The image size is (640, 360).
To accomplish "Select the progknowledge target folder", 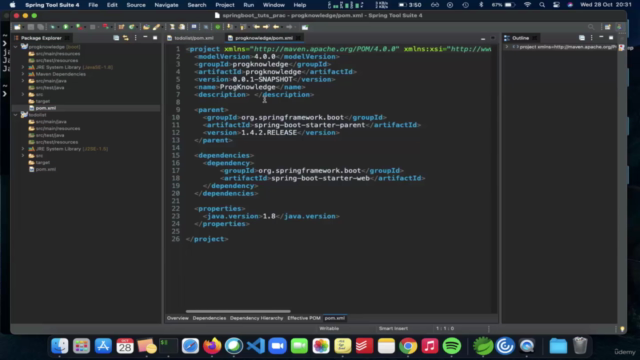I will point(42,101).
